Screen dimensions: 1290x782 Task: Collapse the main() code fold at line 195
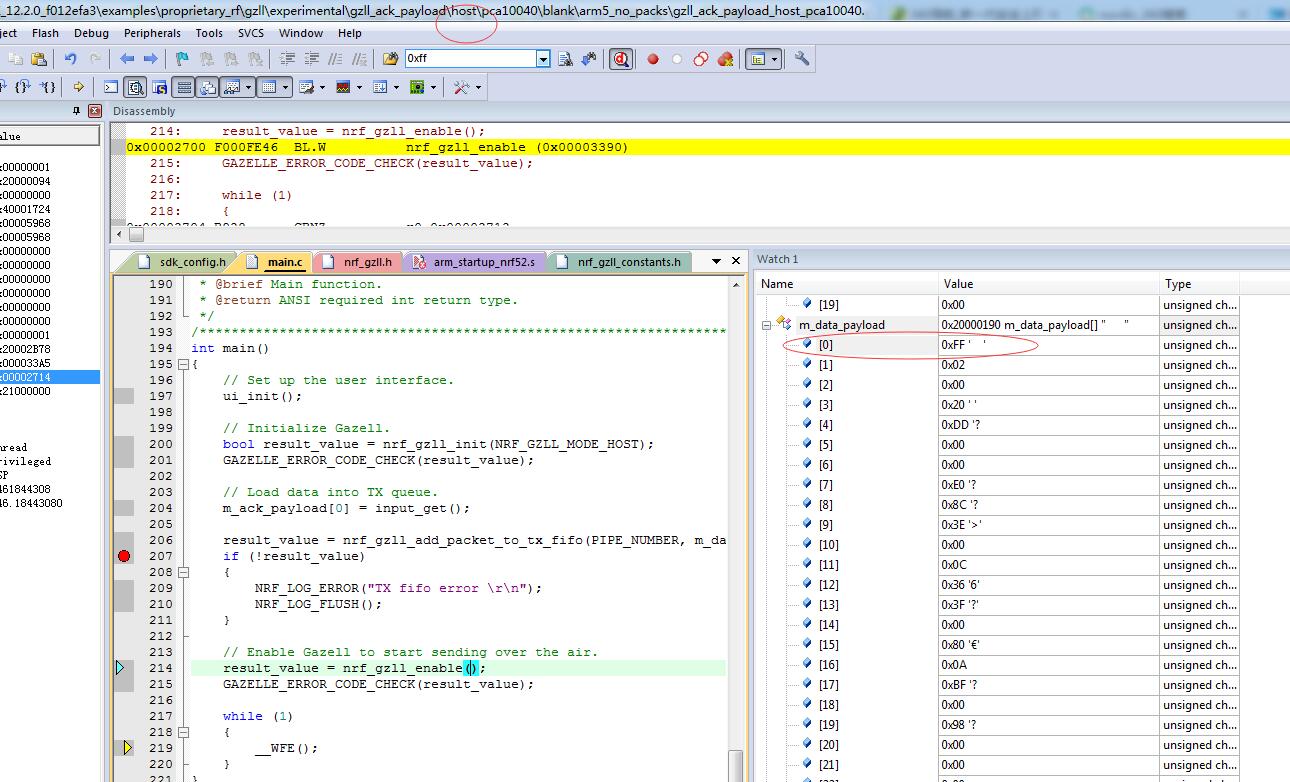click(x=183, y=364)
